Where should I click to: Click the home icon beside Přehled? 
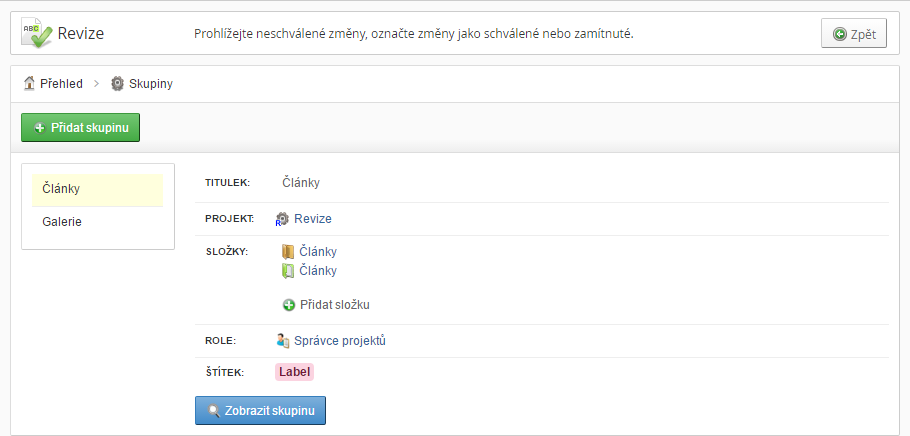pos(29,84)
